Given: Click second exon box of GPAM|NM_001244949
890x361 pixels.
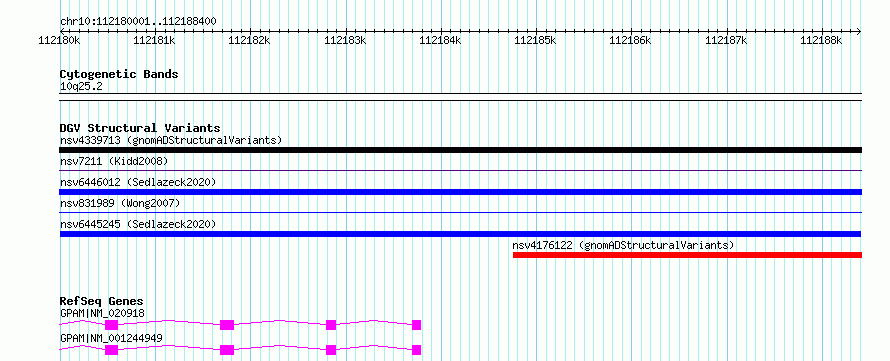Looking at the screenshot, I should click(227, 350).
